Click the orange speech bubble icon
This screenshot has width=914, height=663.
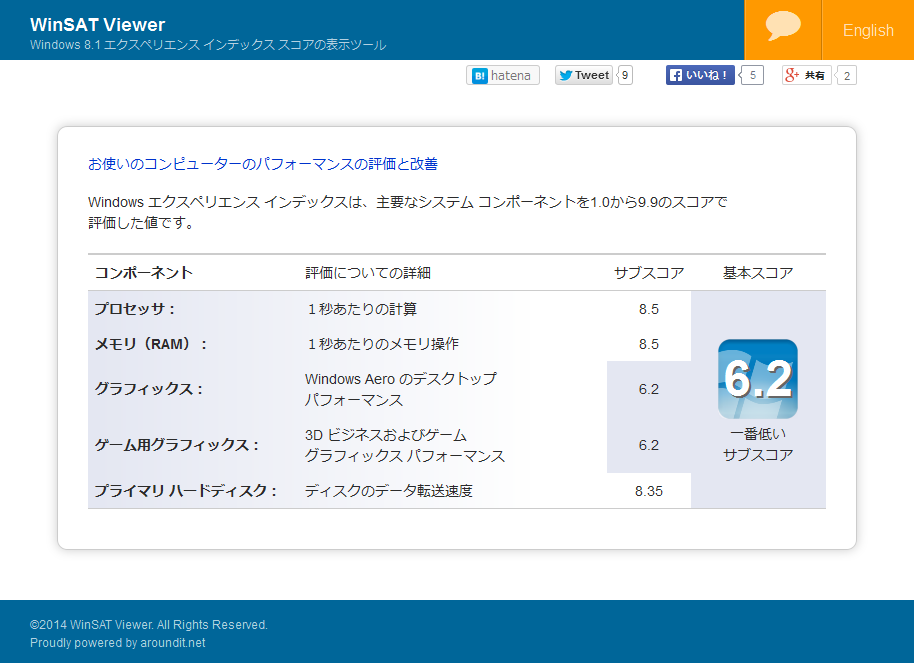783,27
